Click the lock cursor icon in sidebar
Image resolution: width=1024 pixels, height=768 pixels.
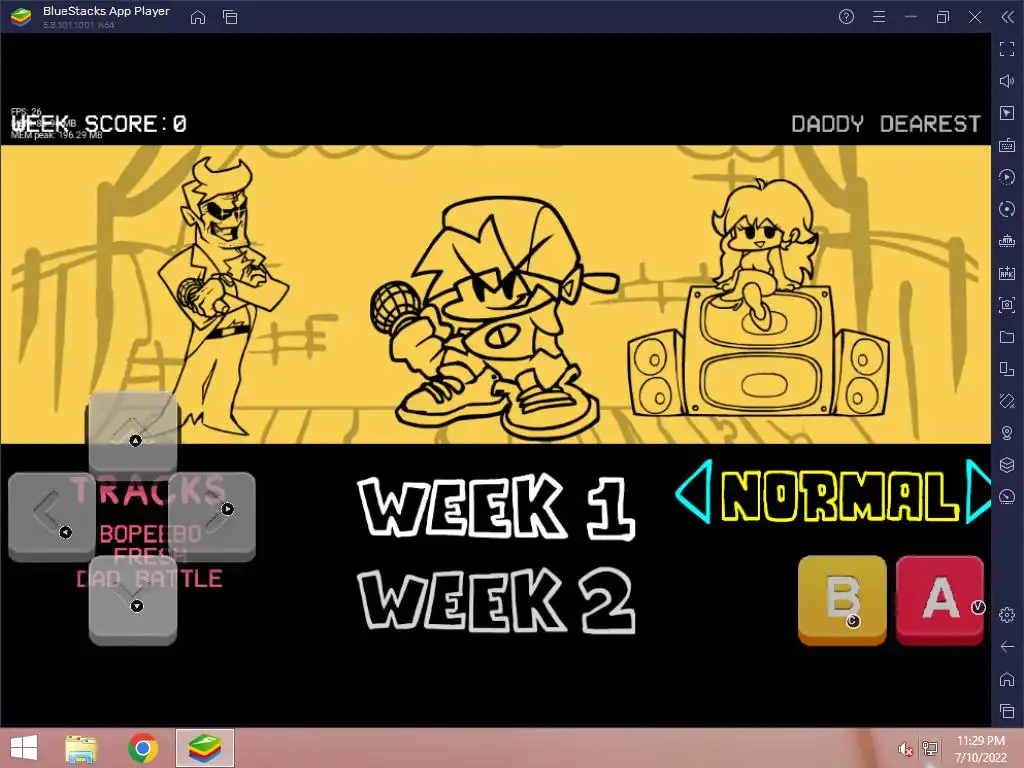pos(1006,113)
